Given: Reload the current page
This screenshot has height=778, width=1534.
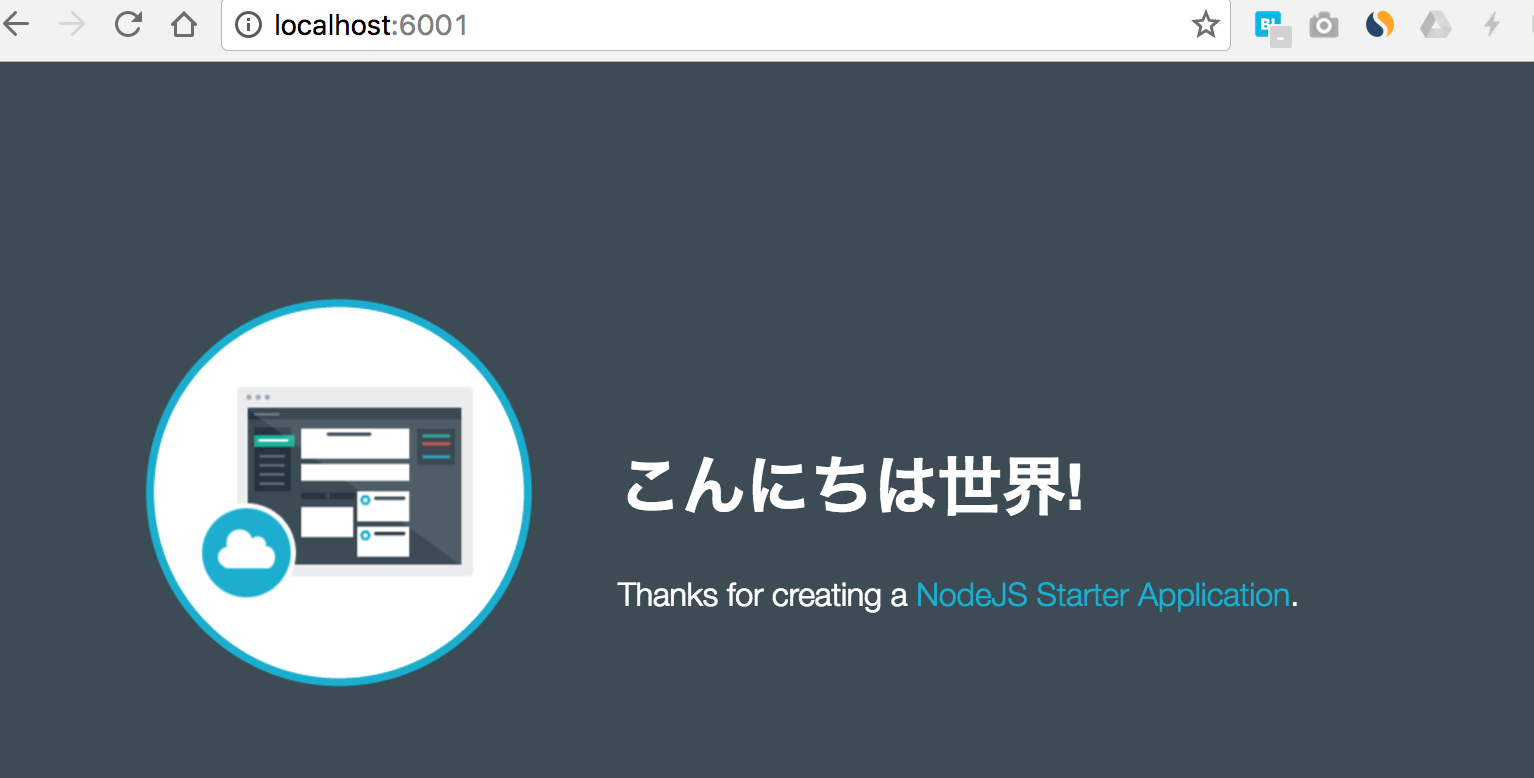Looking at the screenshot, I should [128, 24].
